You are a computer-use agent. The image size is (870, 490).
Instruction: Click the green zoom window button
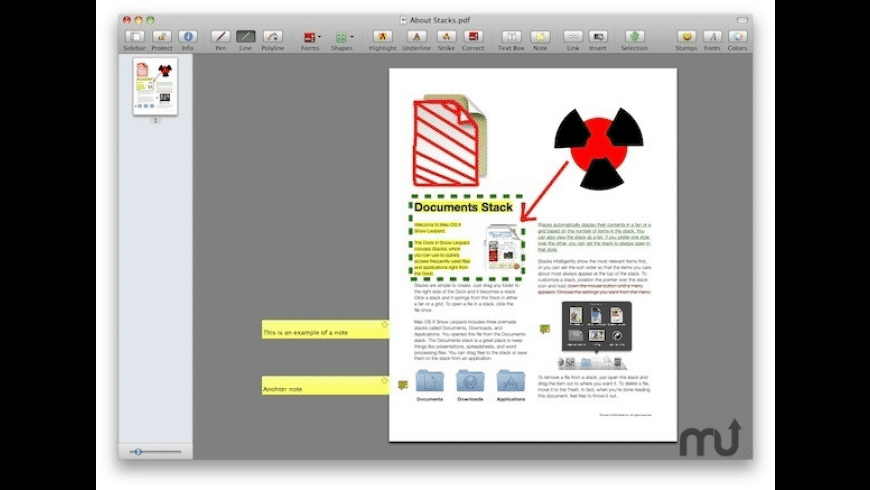[x=150, y=20]
